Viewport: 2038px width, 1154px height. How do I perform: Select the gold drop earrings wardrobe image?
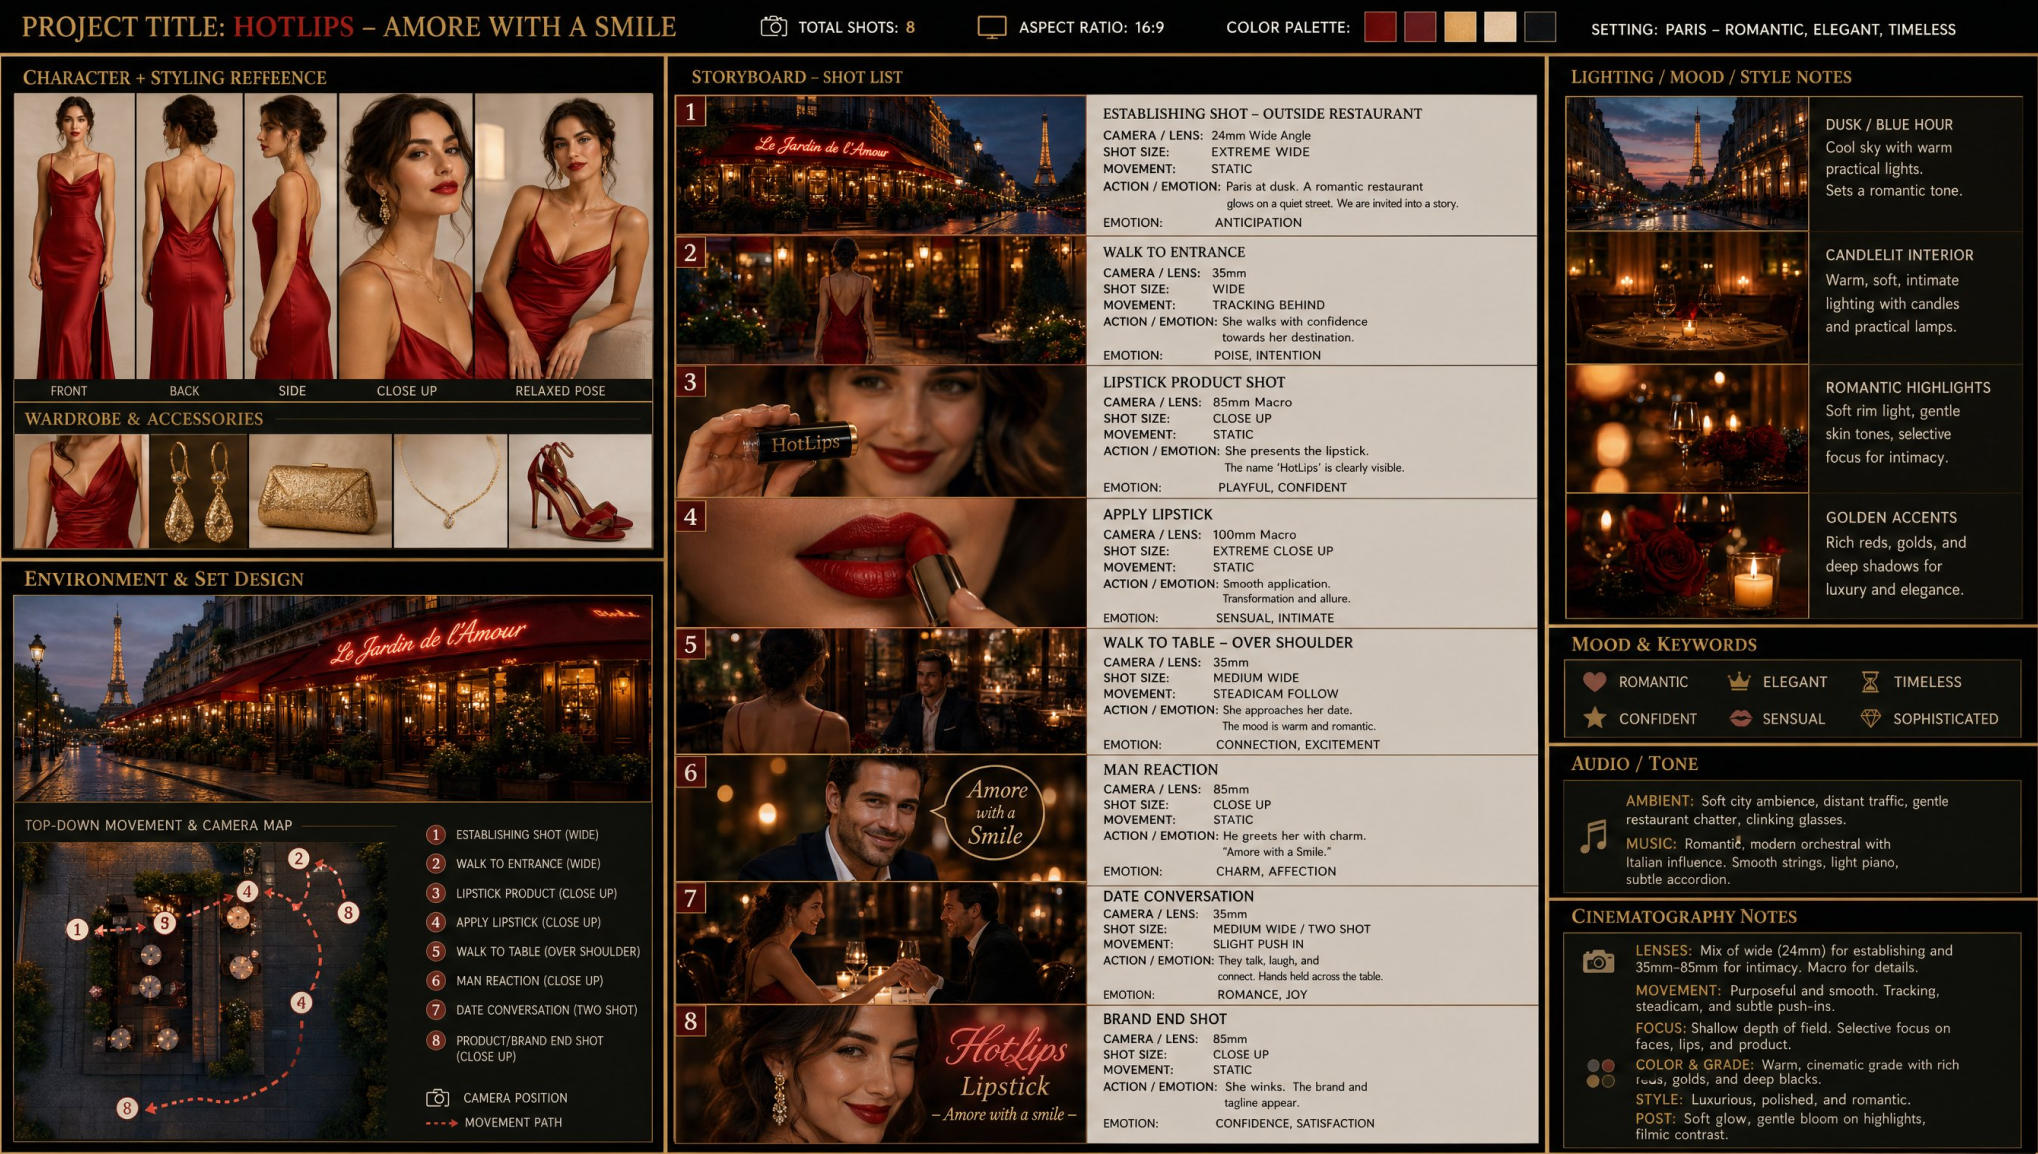[x=198, y=491]
